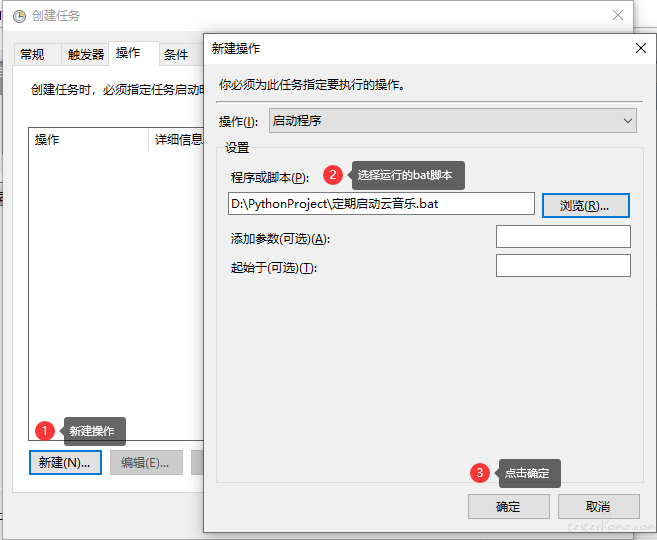This screenshot has width=657, height=540.
Task: Click the 操作(I): label
Action: click(x=238, y=121)
